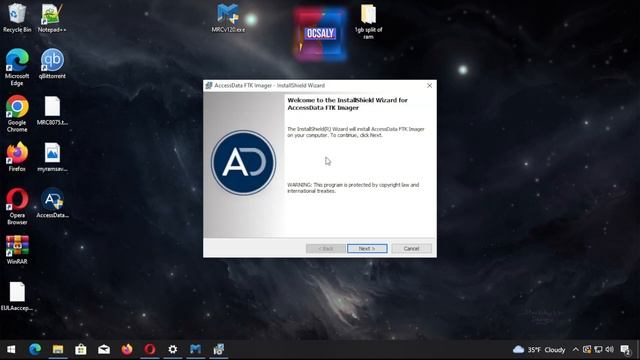This screenshot has height=360, width=640.
Task: Open Firefox from the taskbar
Action: coord(127,349)
